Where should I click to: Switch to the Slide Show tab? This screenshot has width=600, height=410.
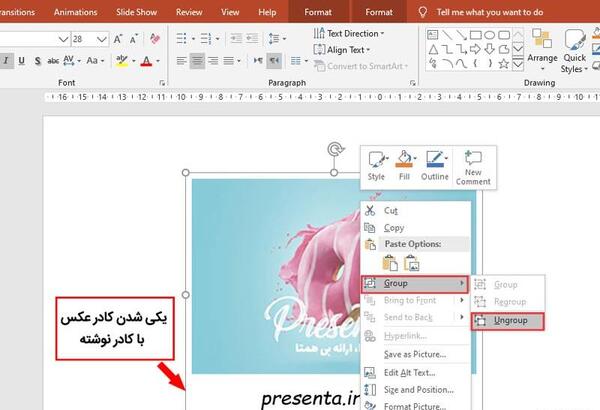click(137, 12)
